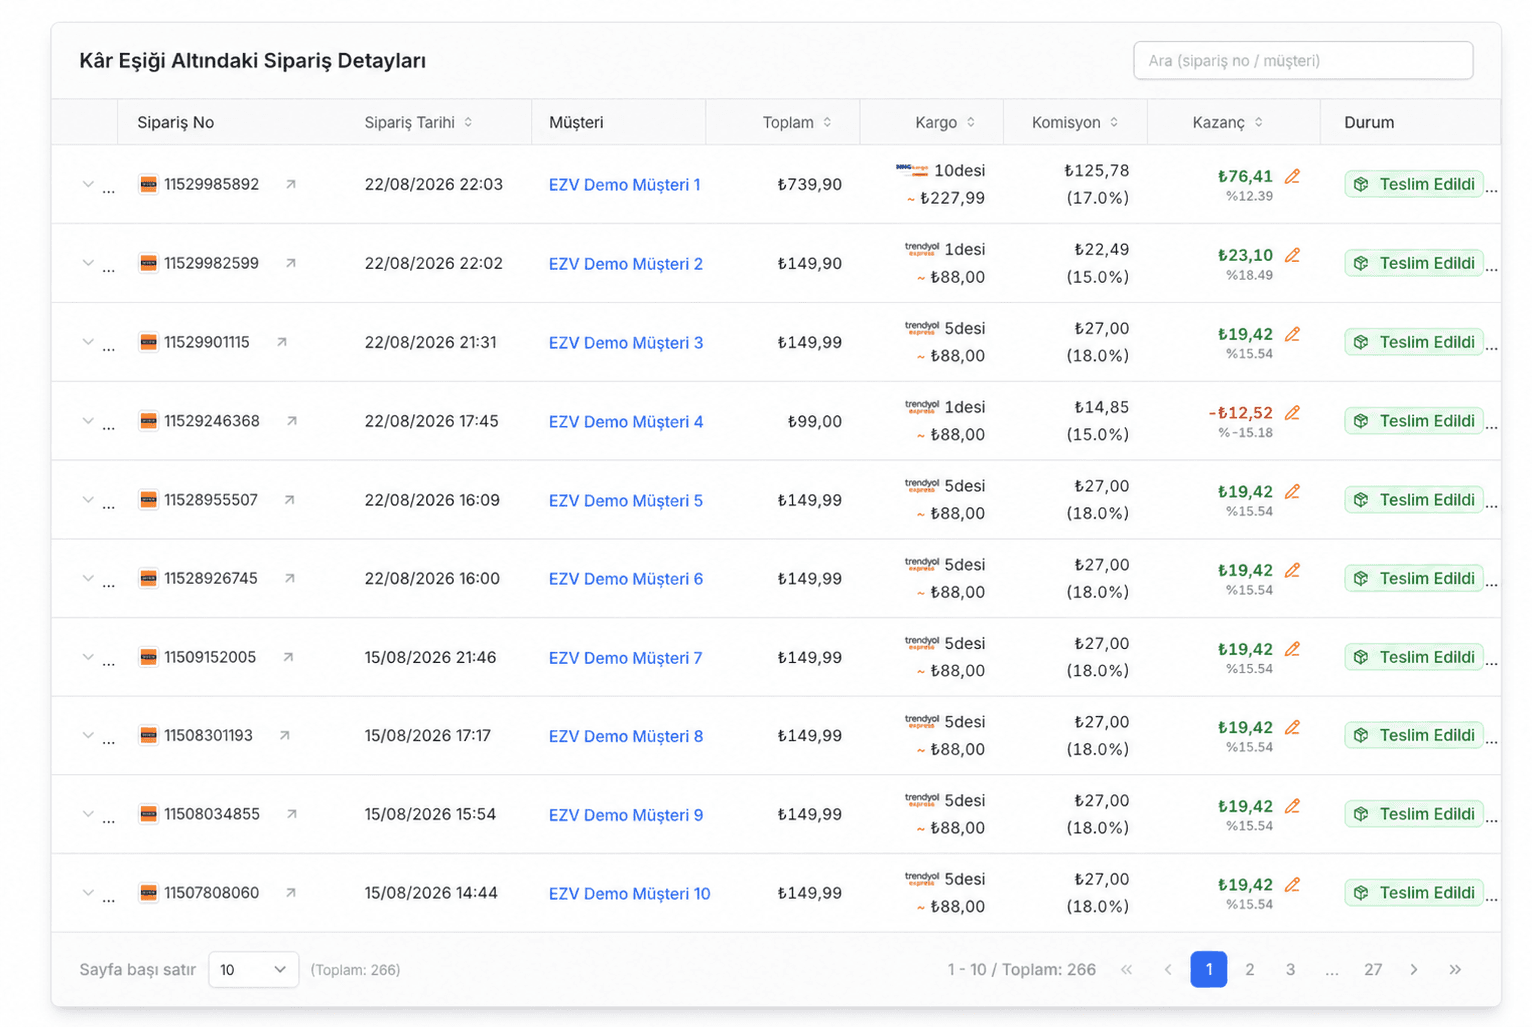
Task: Open external link for order 11529246368
Action: [x=291, y=421]
